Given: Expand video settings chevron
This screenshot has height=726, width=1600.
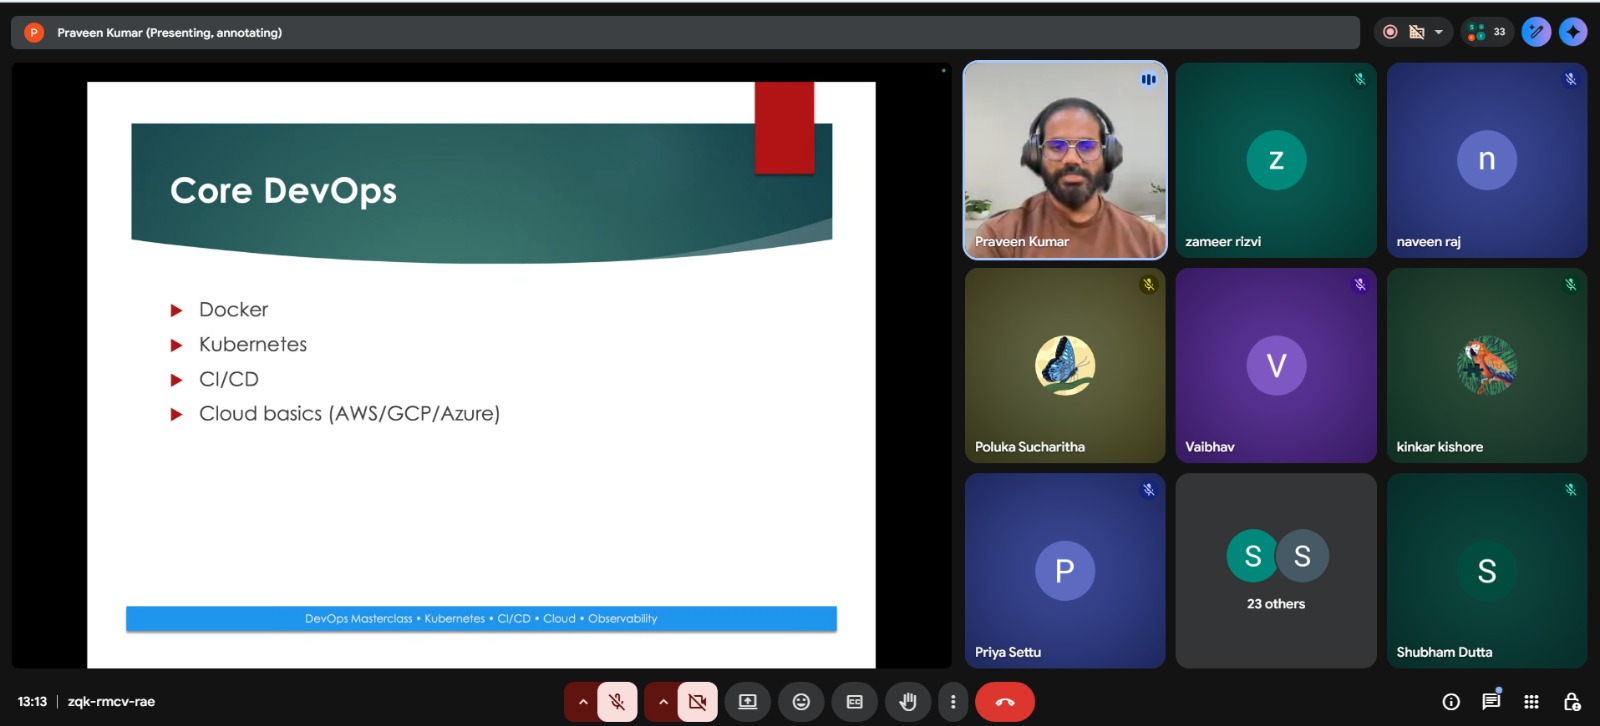Looking at the screenshot, I should pos(662,702).
